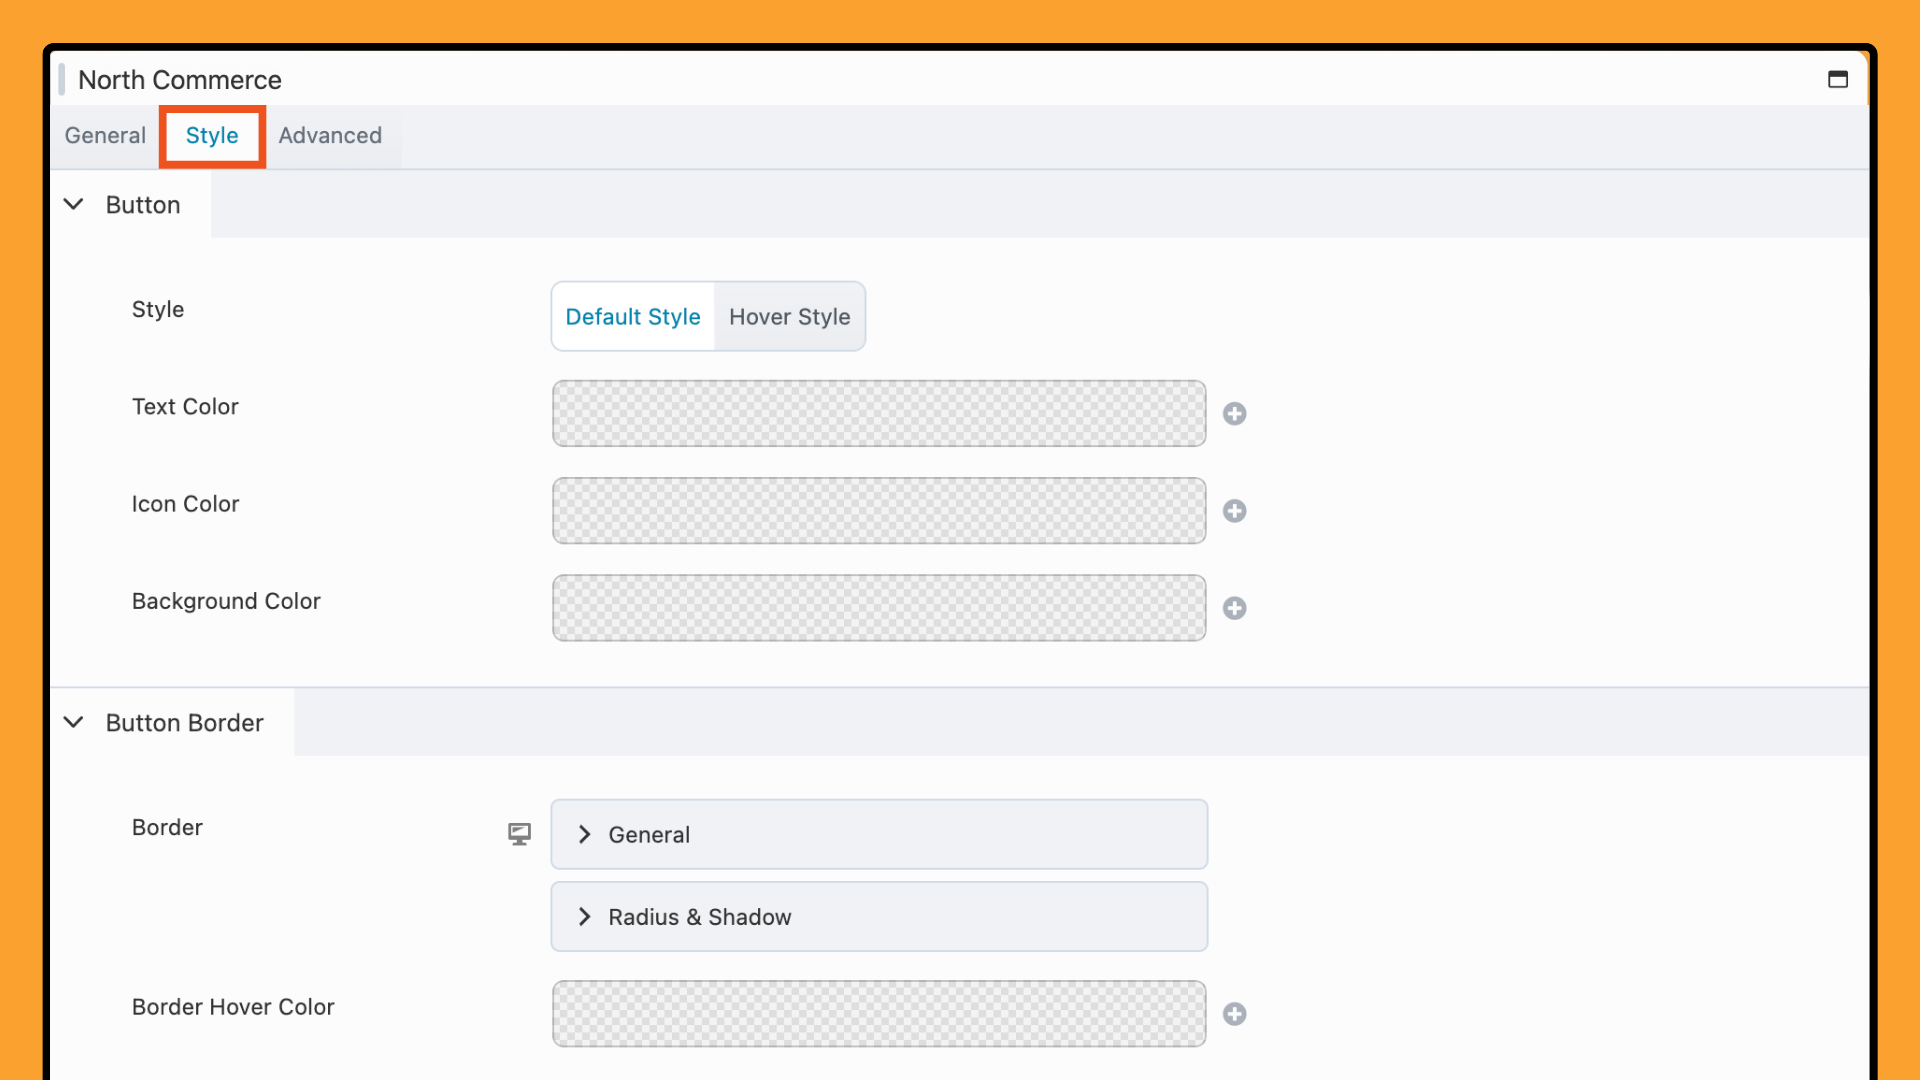
Task: Open the Advanced tab
Action: 330,136
